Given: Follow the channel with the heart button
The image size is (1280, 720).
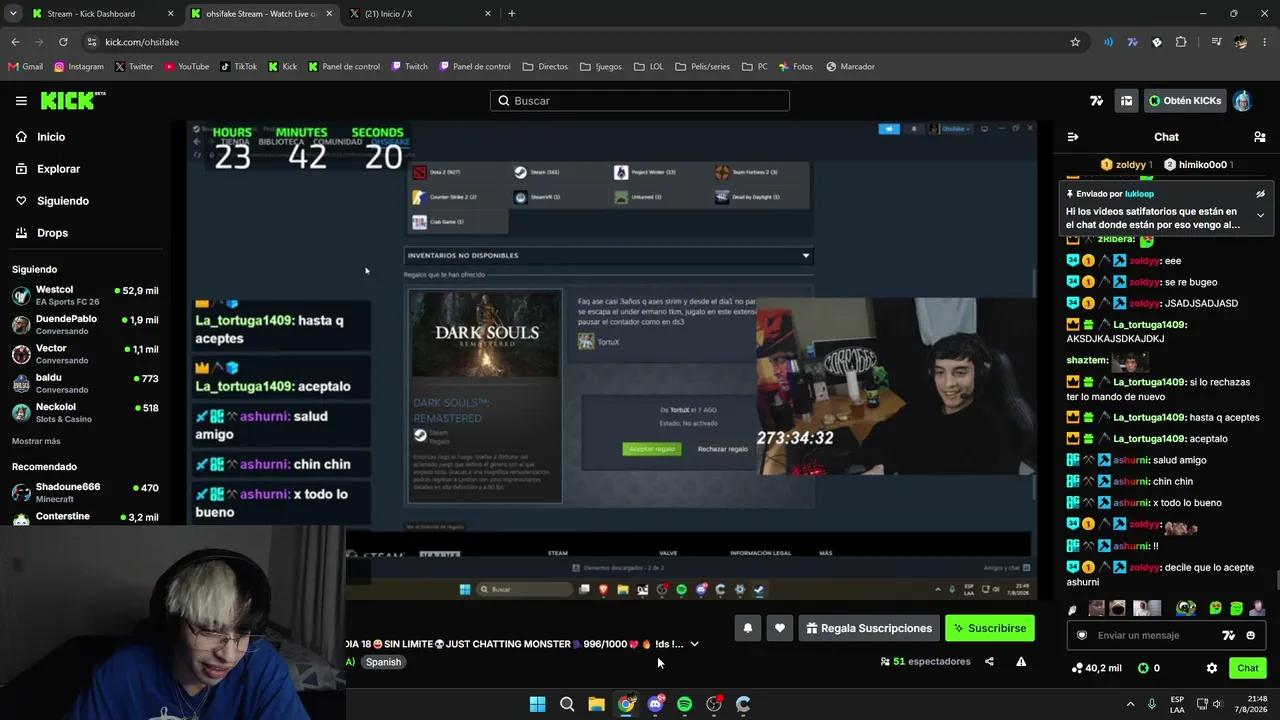Looking at the screenshot, I should [x=780, y=628].
